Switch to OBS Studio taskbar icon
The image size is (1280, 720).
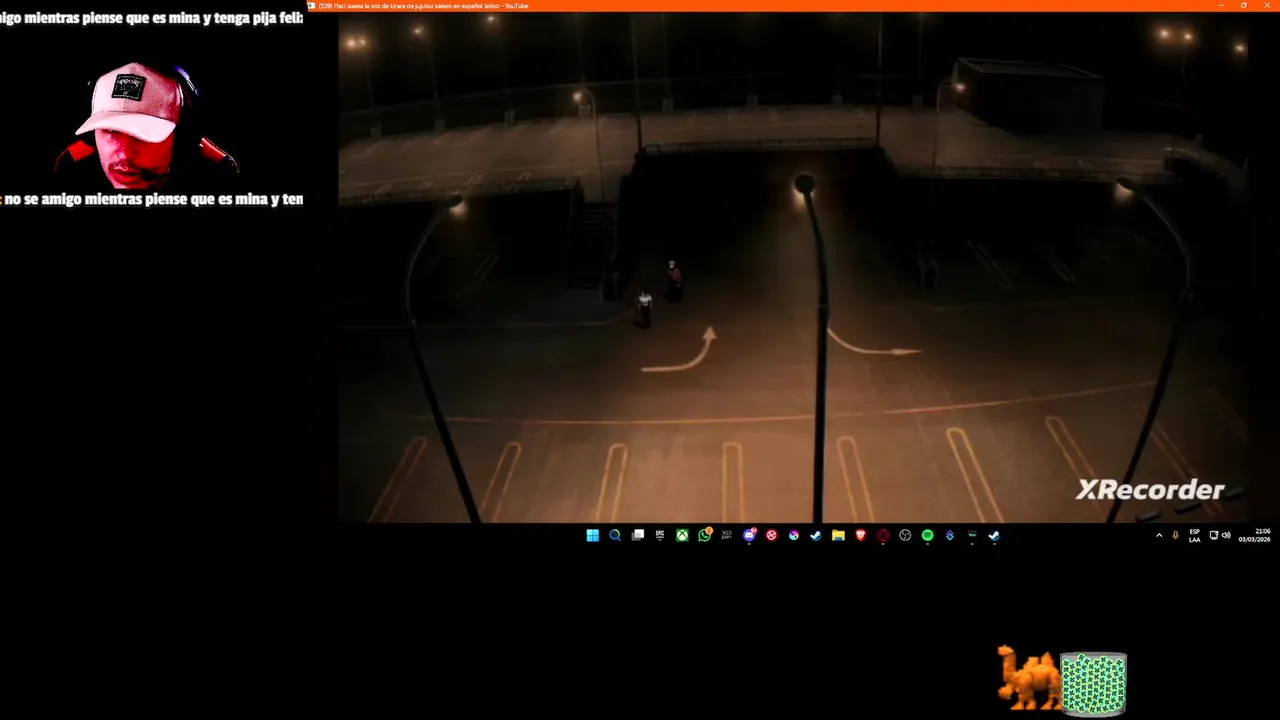coord(905,535)
